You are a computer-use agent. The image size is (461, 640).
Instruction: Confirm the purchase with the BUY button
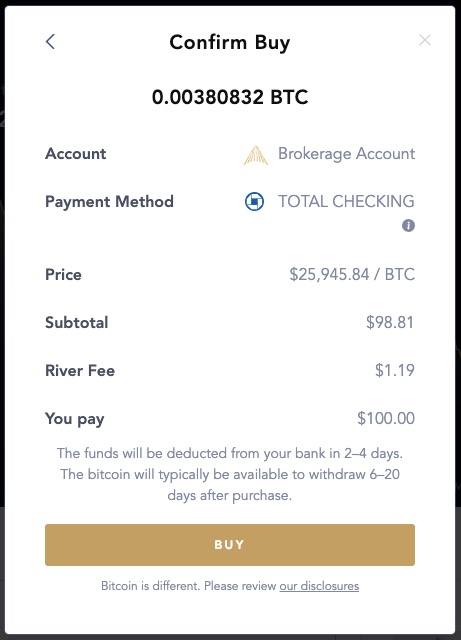230,544
